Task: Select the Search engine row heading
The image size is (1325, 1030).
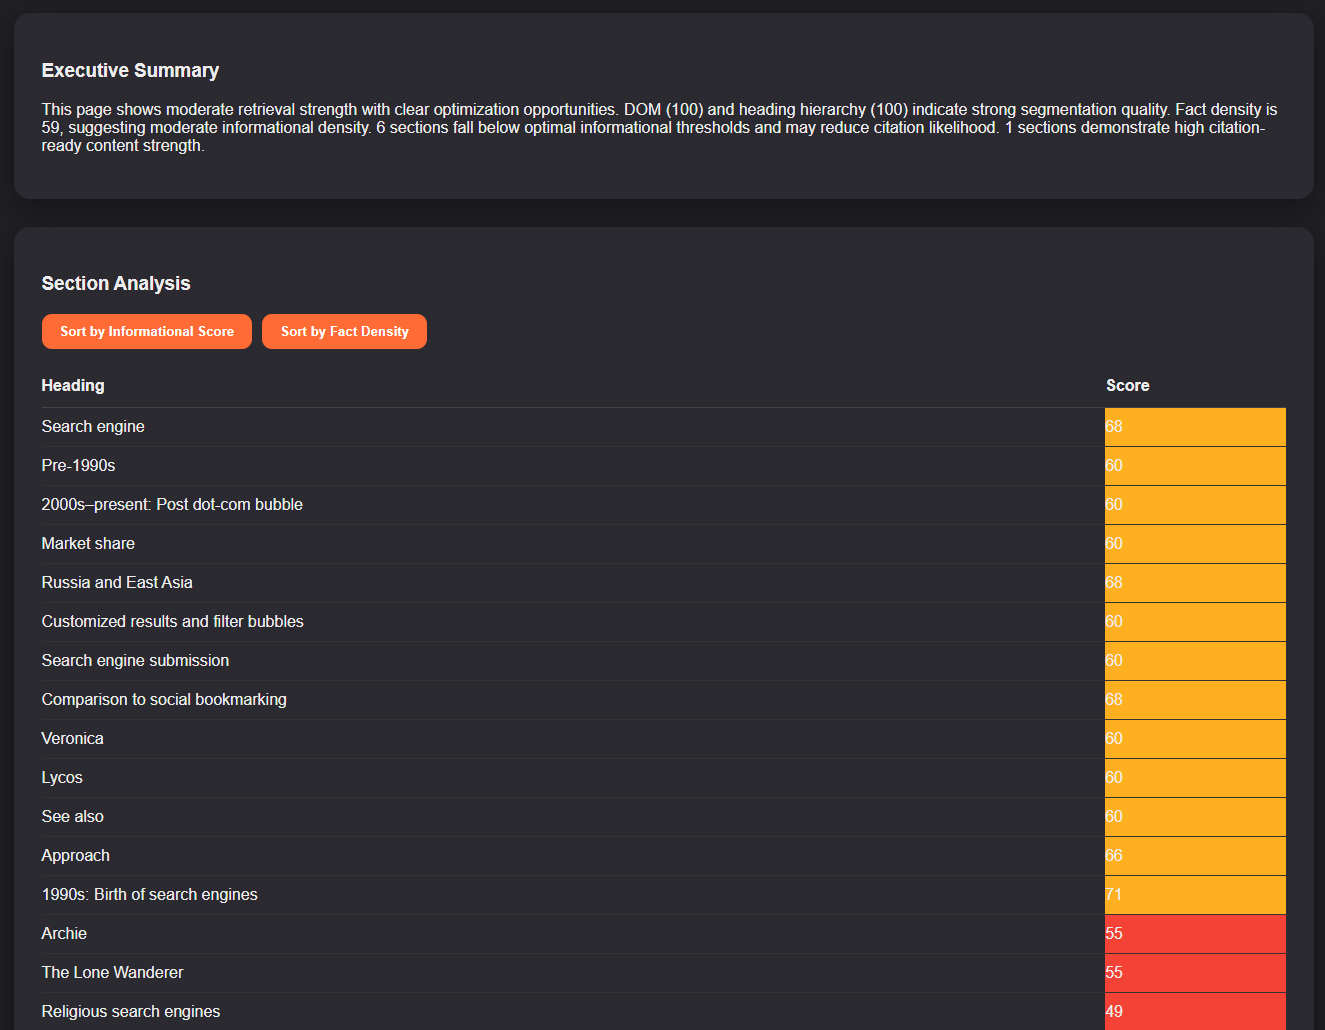Action: [x=93, y=427]
